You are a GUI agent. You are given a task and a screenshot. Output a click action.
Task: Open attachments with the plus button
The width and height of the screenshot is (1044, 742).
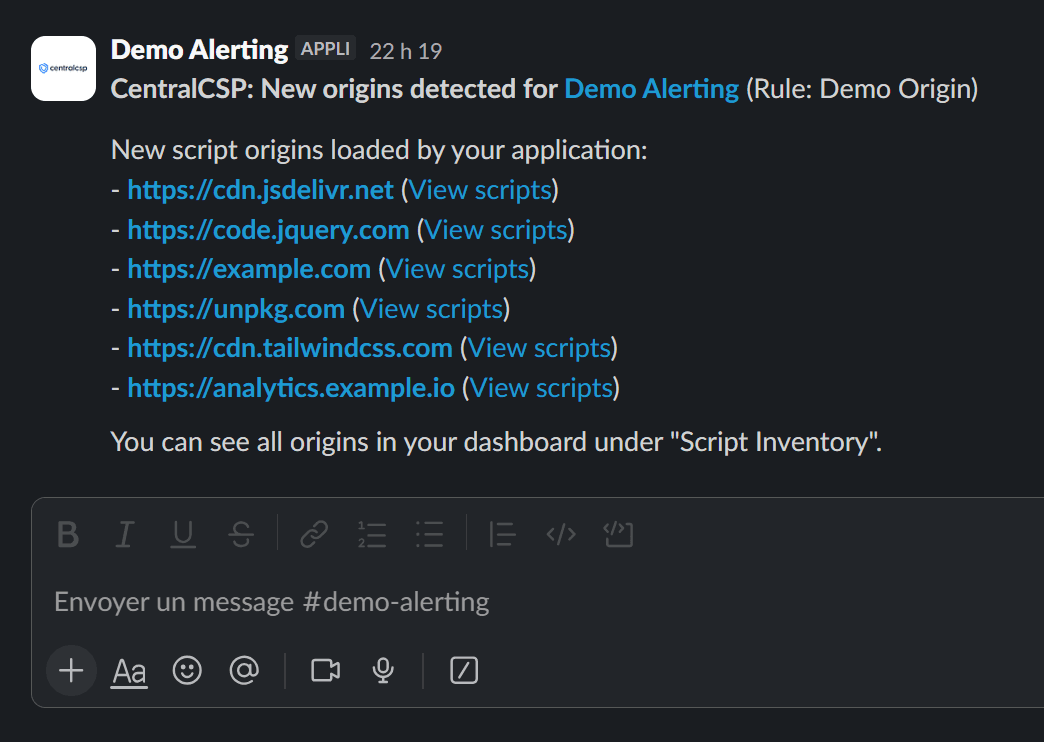point(70,671)
